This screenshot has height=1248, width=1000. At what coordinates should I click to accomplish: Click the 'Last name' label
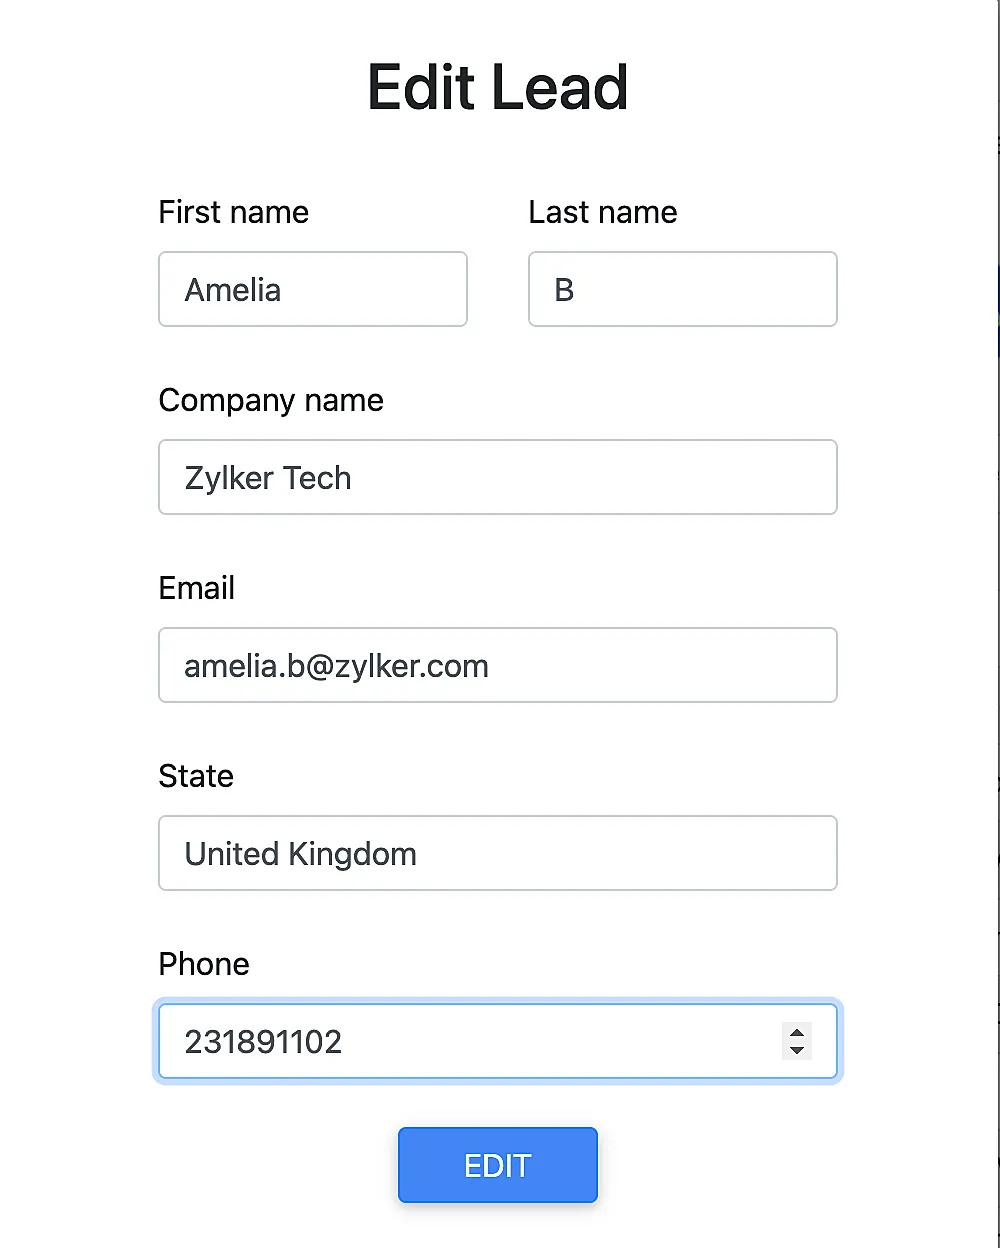click(602, 212)
